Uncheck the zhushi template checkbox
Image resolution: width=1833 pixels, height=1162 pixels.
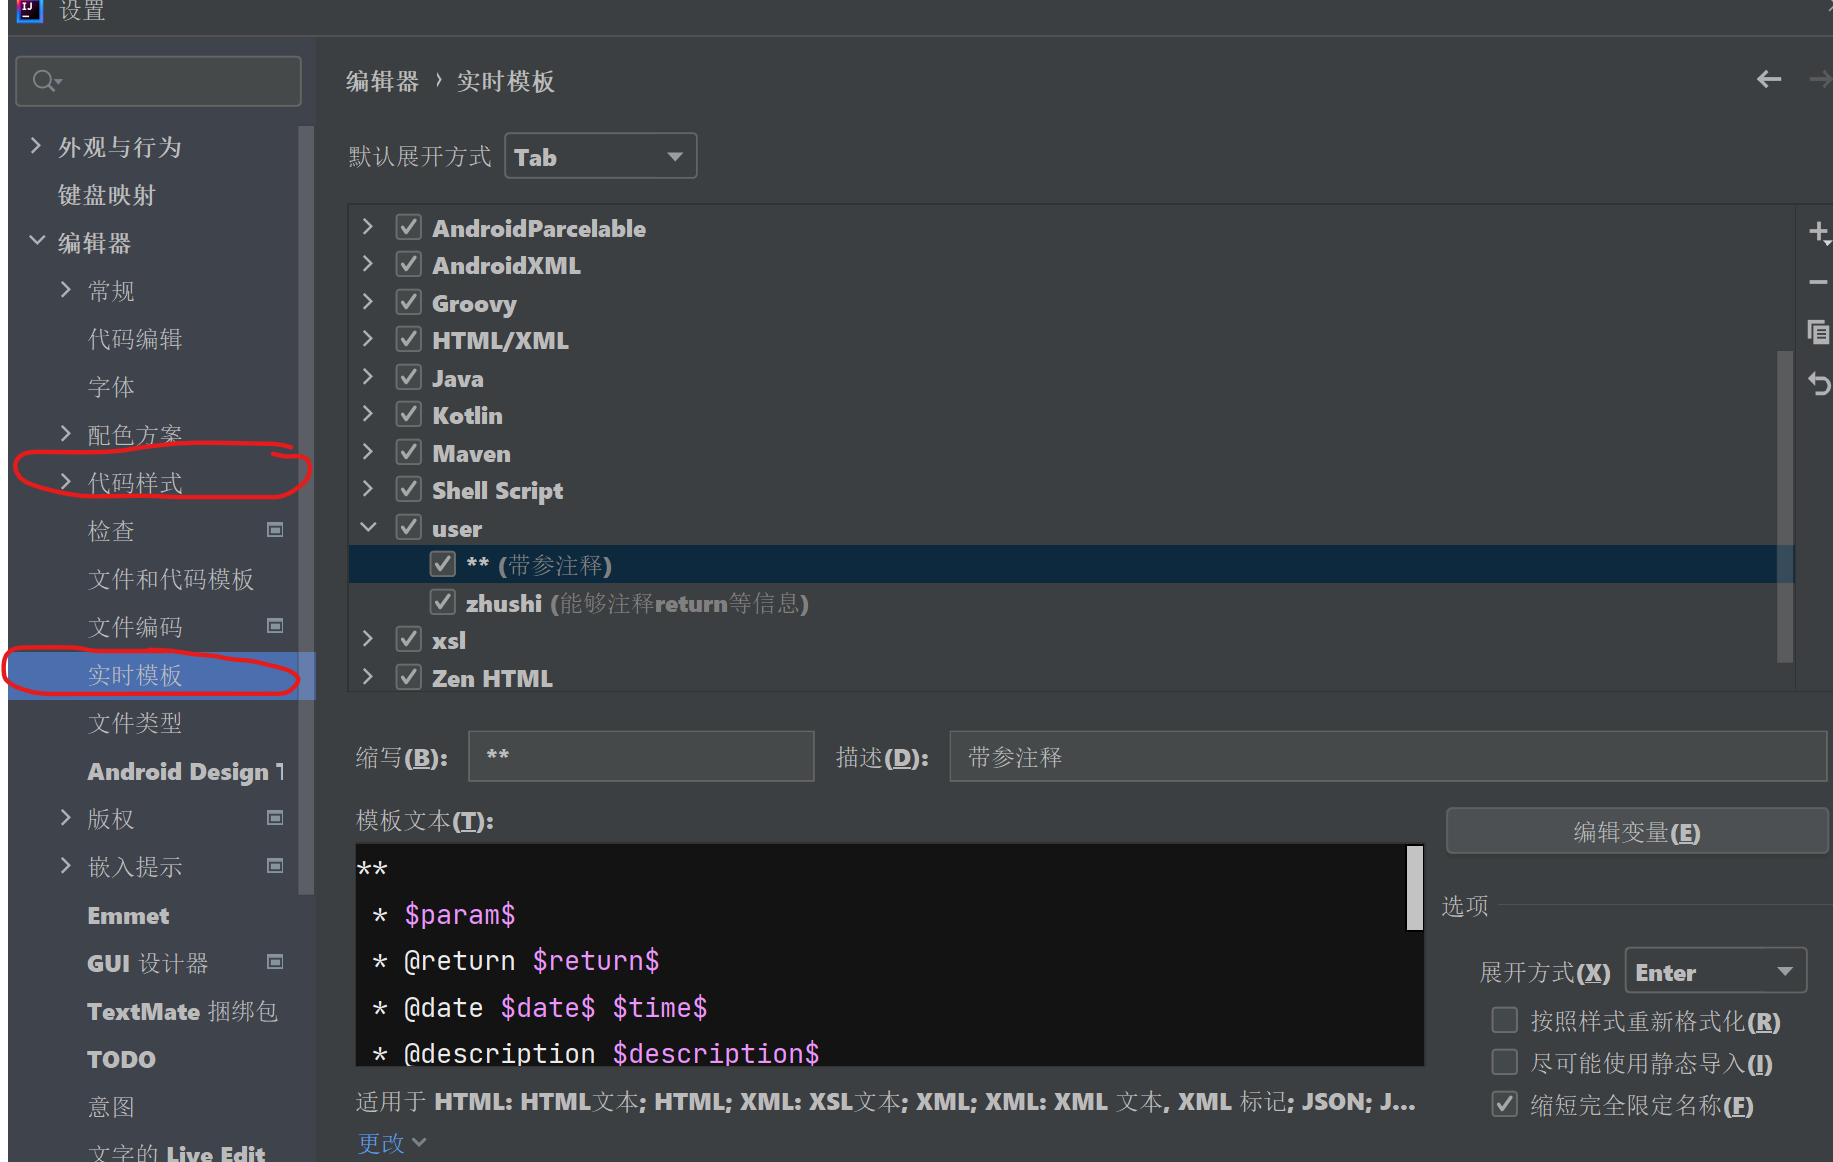[443, 602]
